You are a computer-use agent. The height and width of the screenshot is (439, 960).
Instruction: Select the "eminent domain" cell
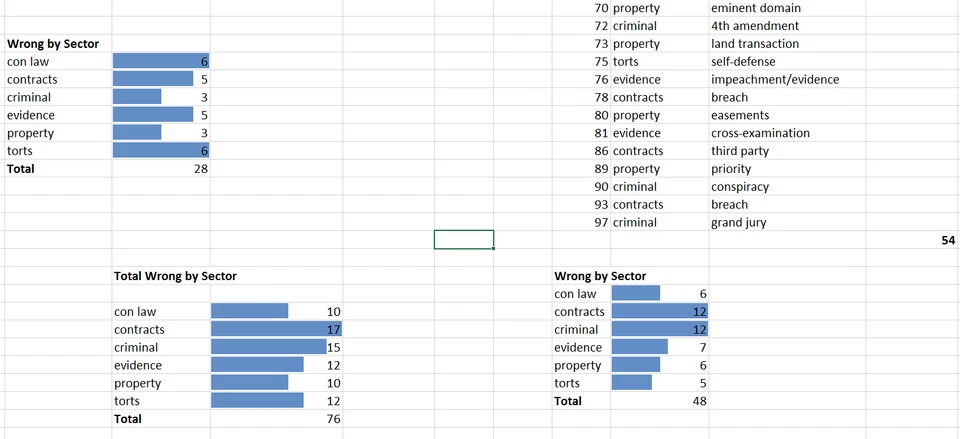(x=755, y=8)
